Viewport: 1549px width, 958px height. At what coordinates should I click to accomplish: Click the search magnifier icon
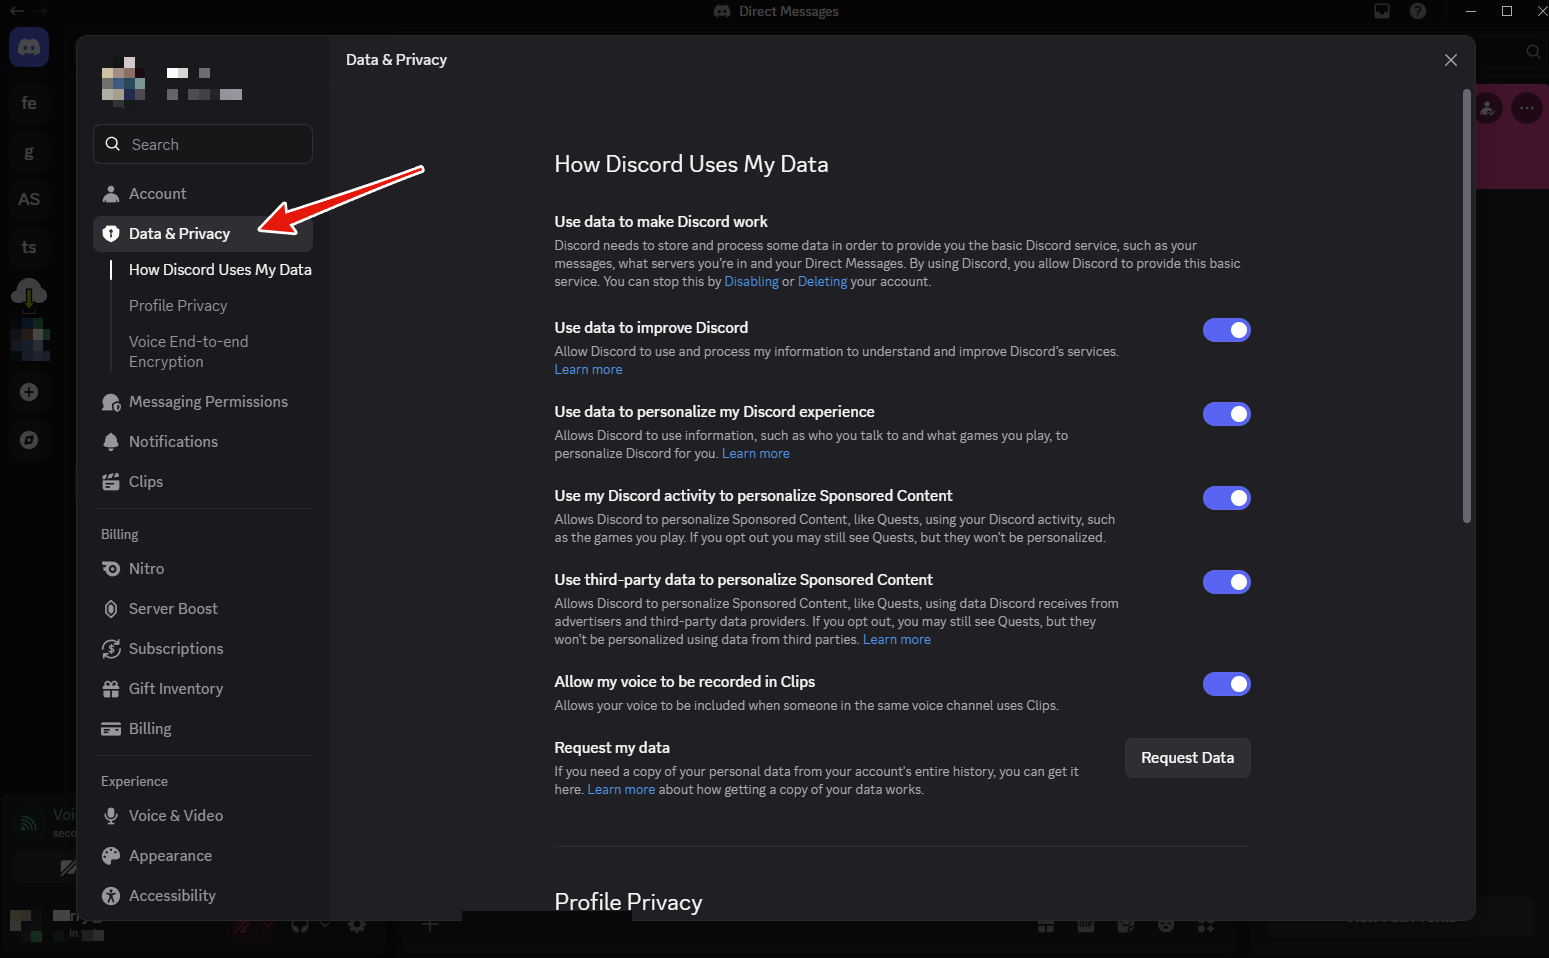click(x=113, y=144)
